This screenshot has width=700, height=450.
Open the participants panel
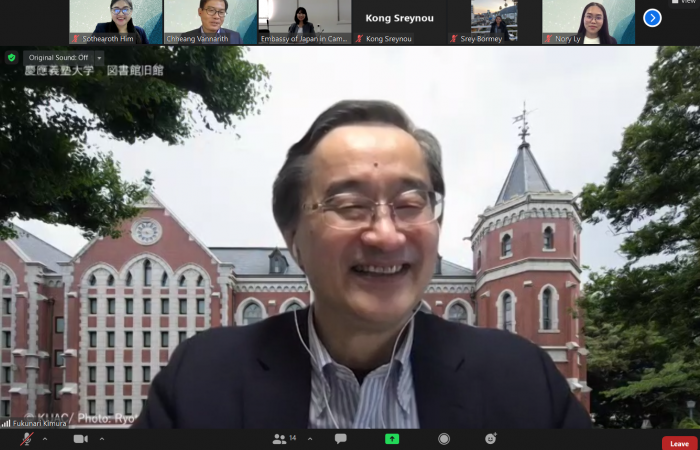pos(280,439)
